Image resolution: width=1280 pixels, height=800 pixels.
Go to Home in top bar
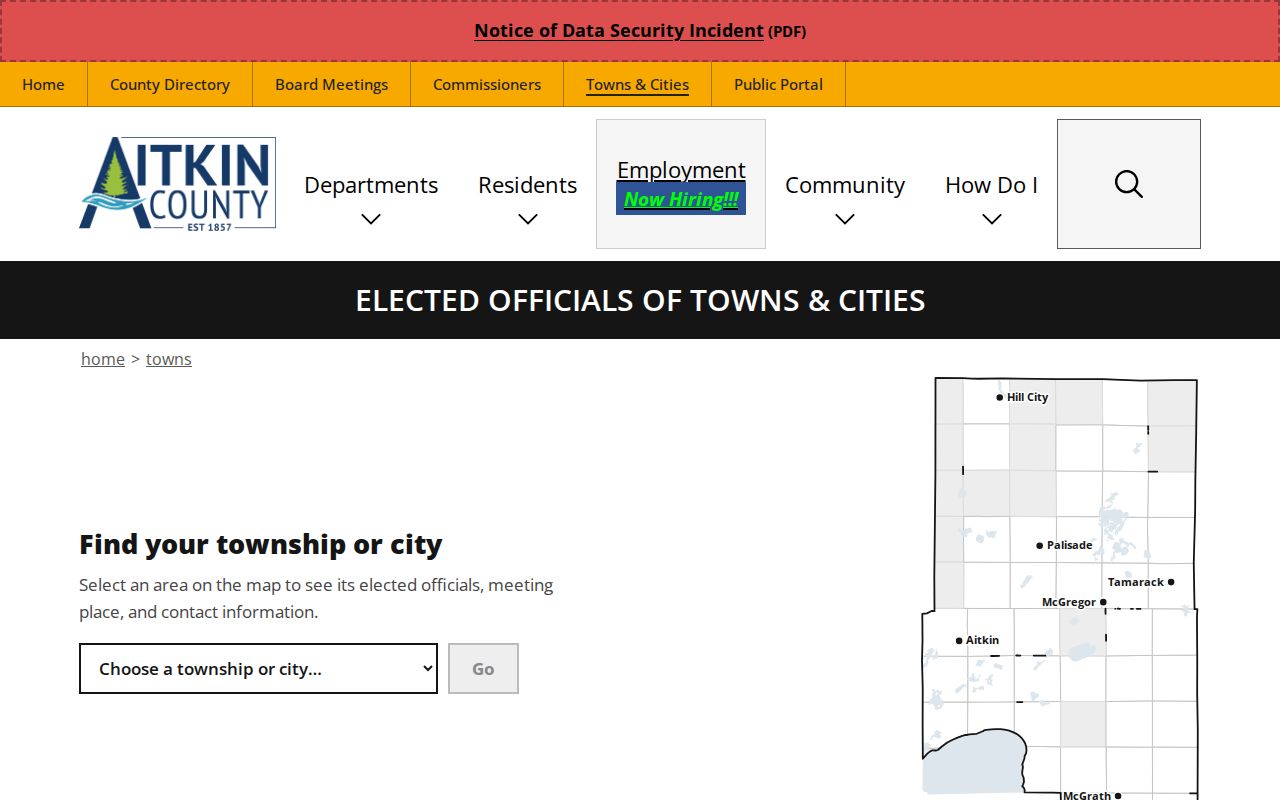pos(43,84)
